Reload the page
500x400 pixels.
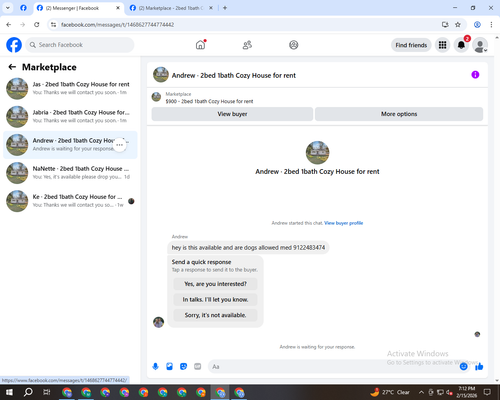click(x=37, y=25)
